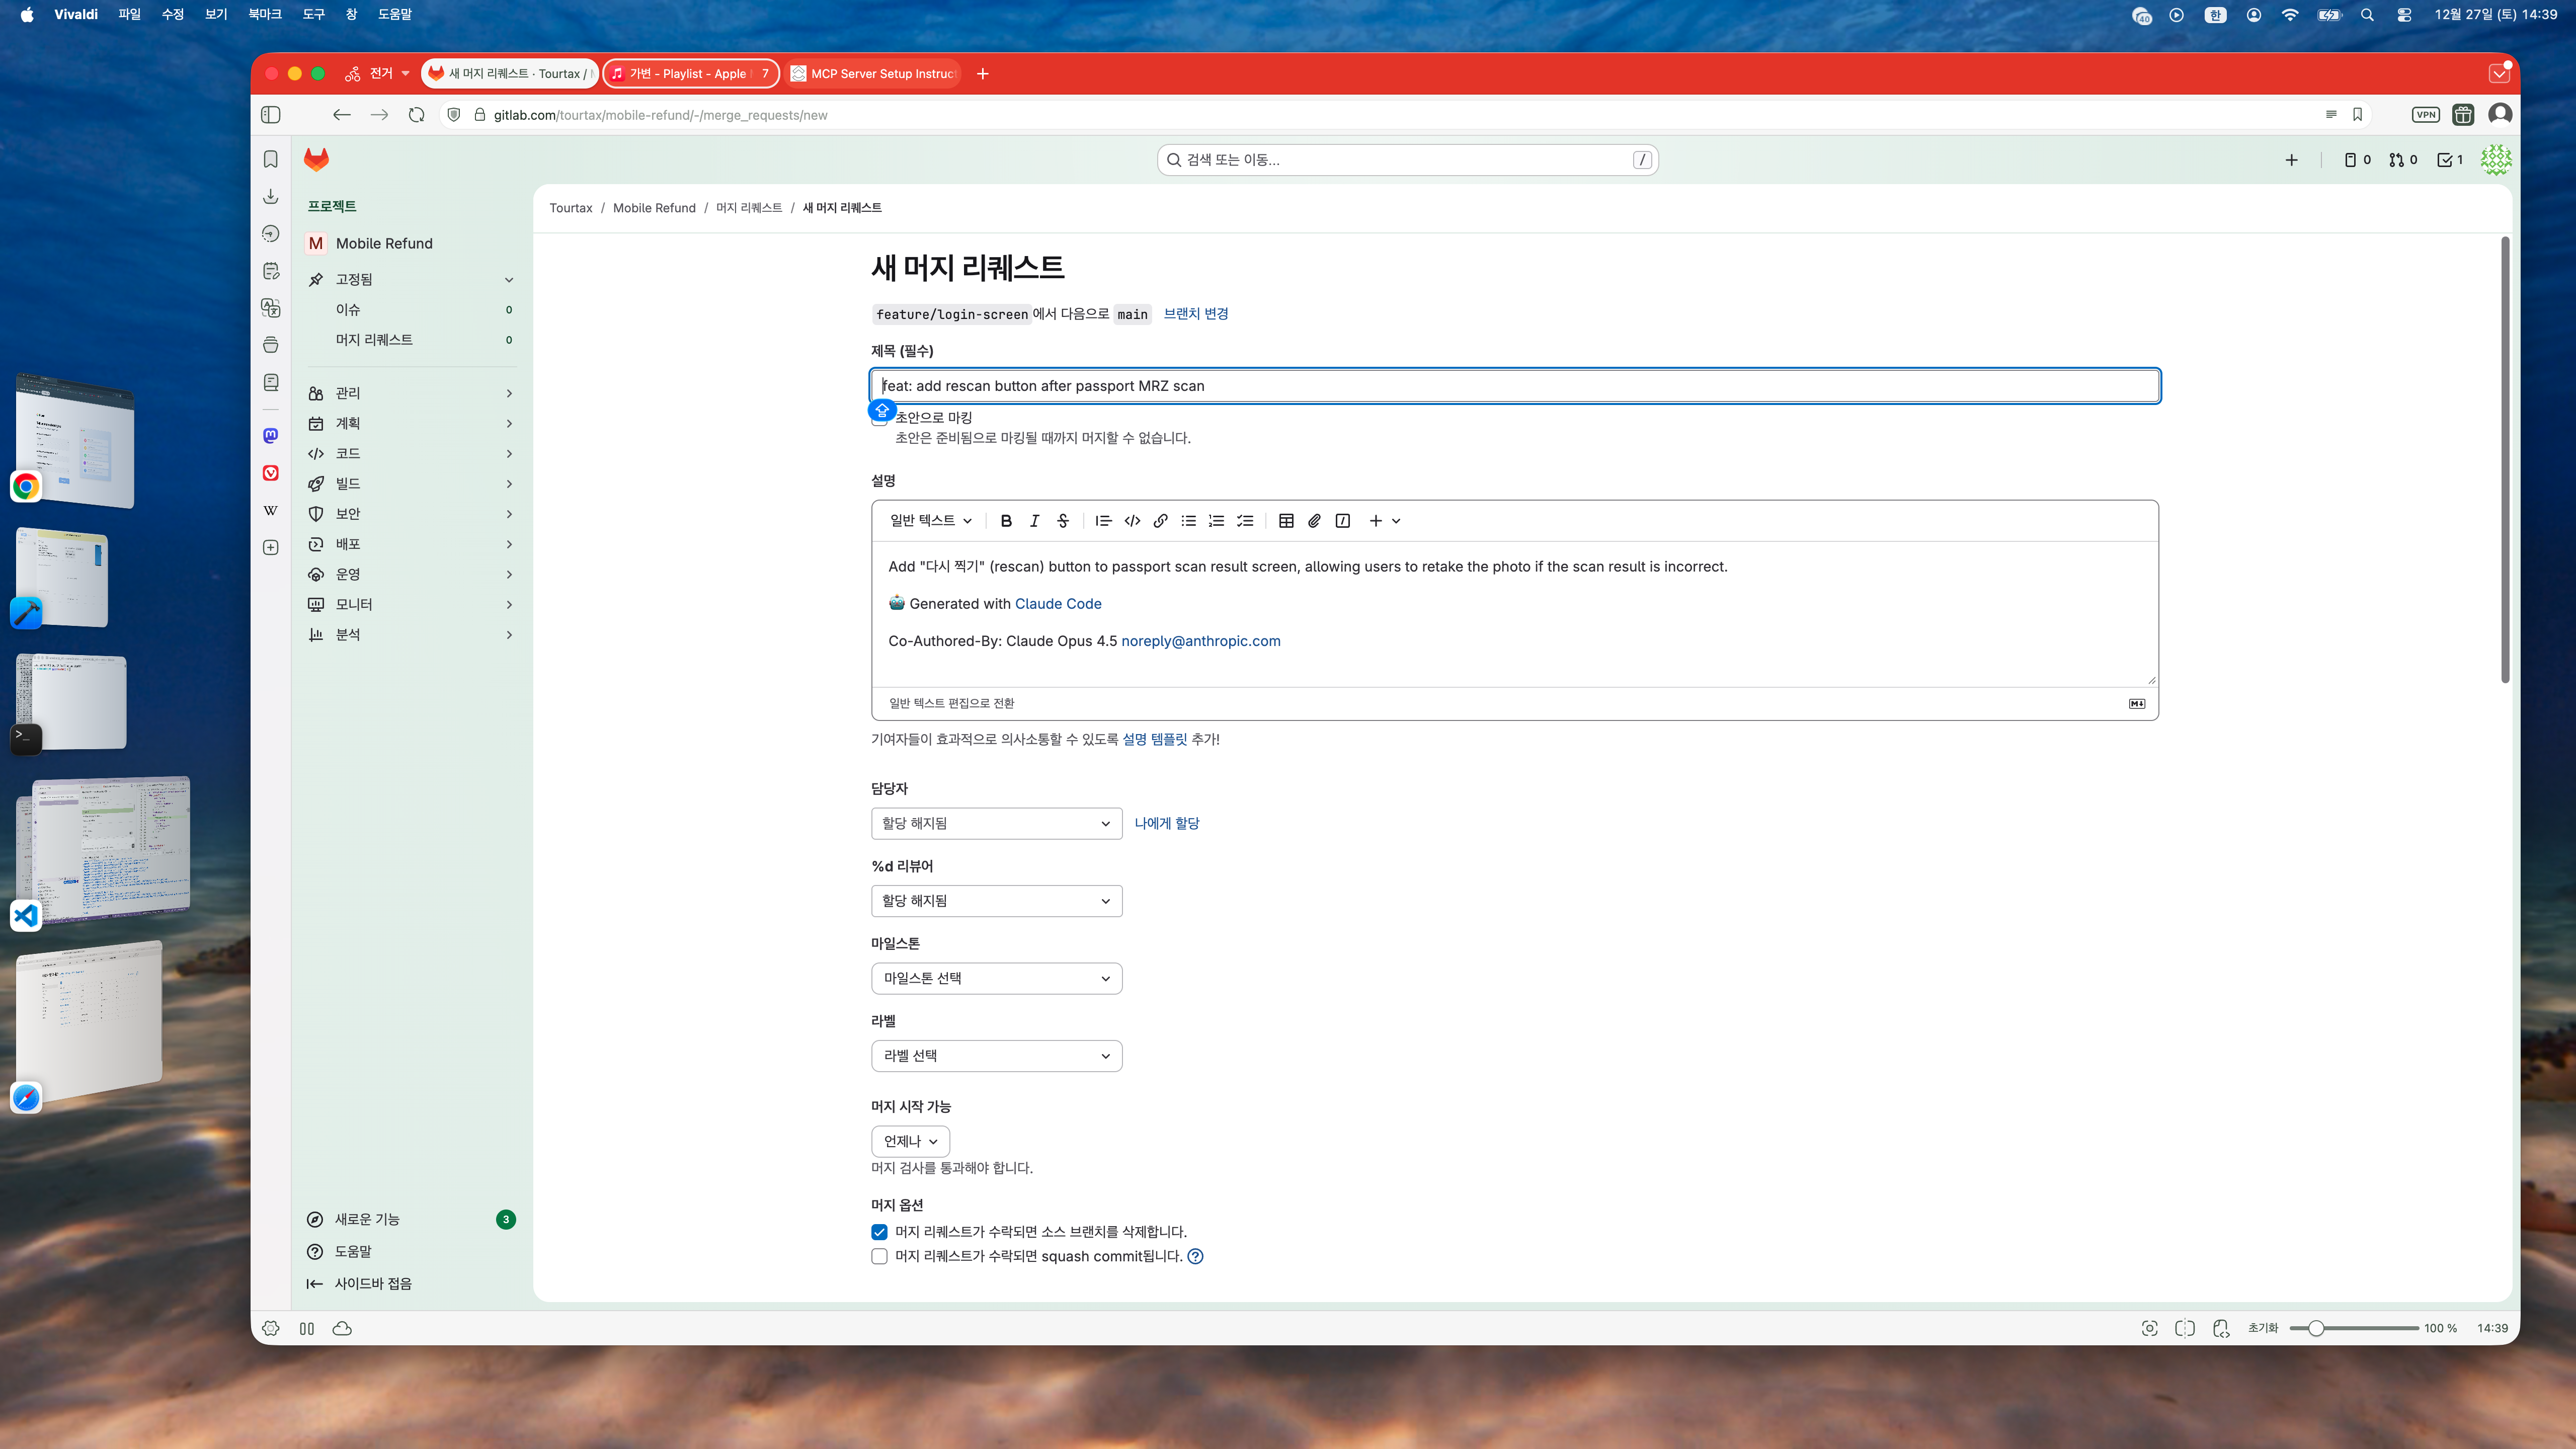Click the 나에게 할당 link

tap(1167, 823)
